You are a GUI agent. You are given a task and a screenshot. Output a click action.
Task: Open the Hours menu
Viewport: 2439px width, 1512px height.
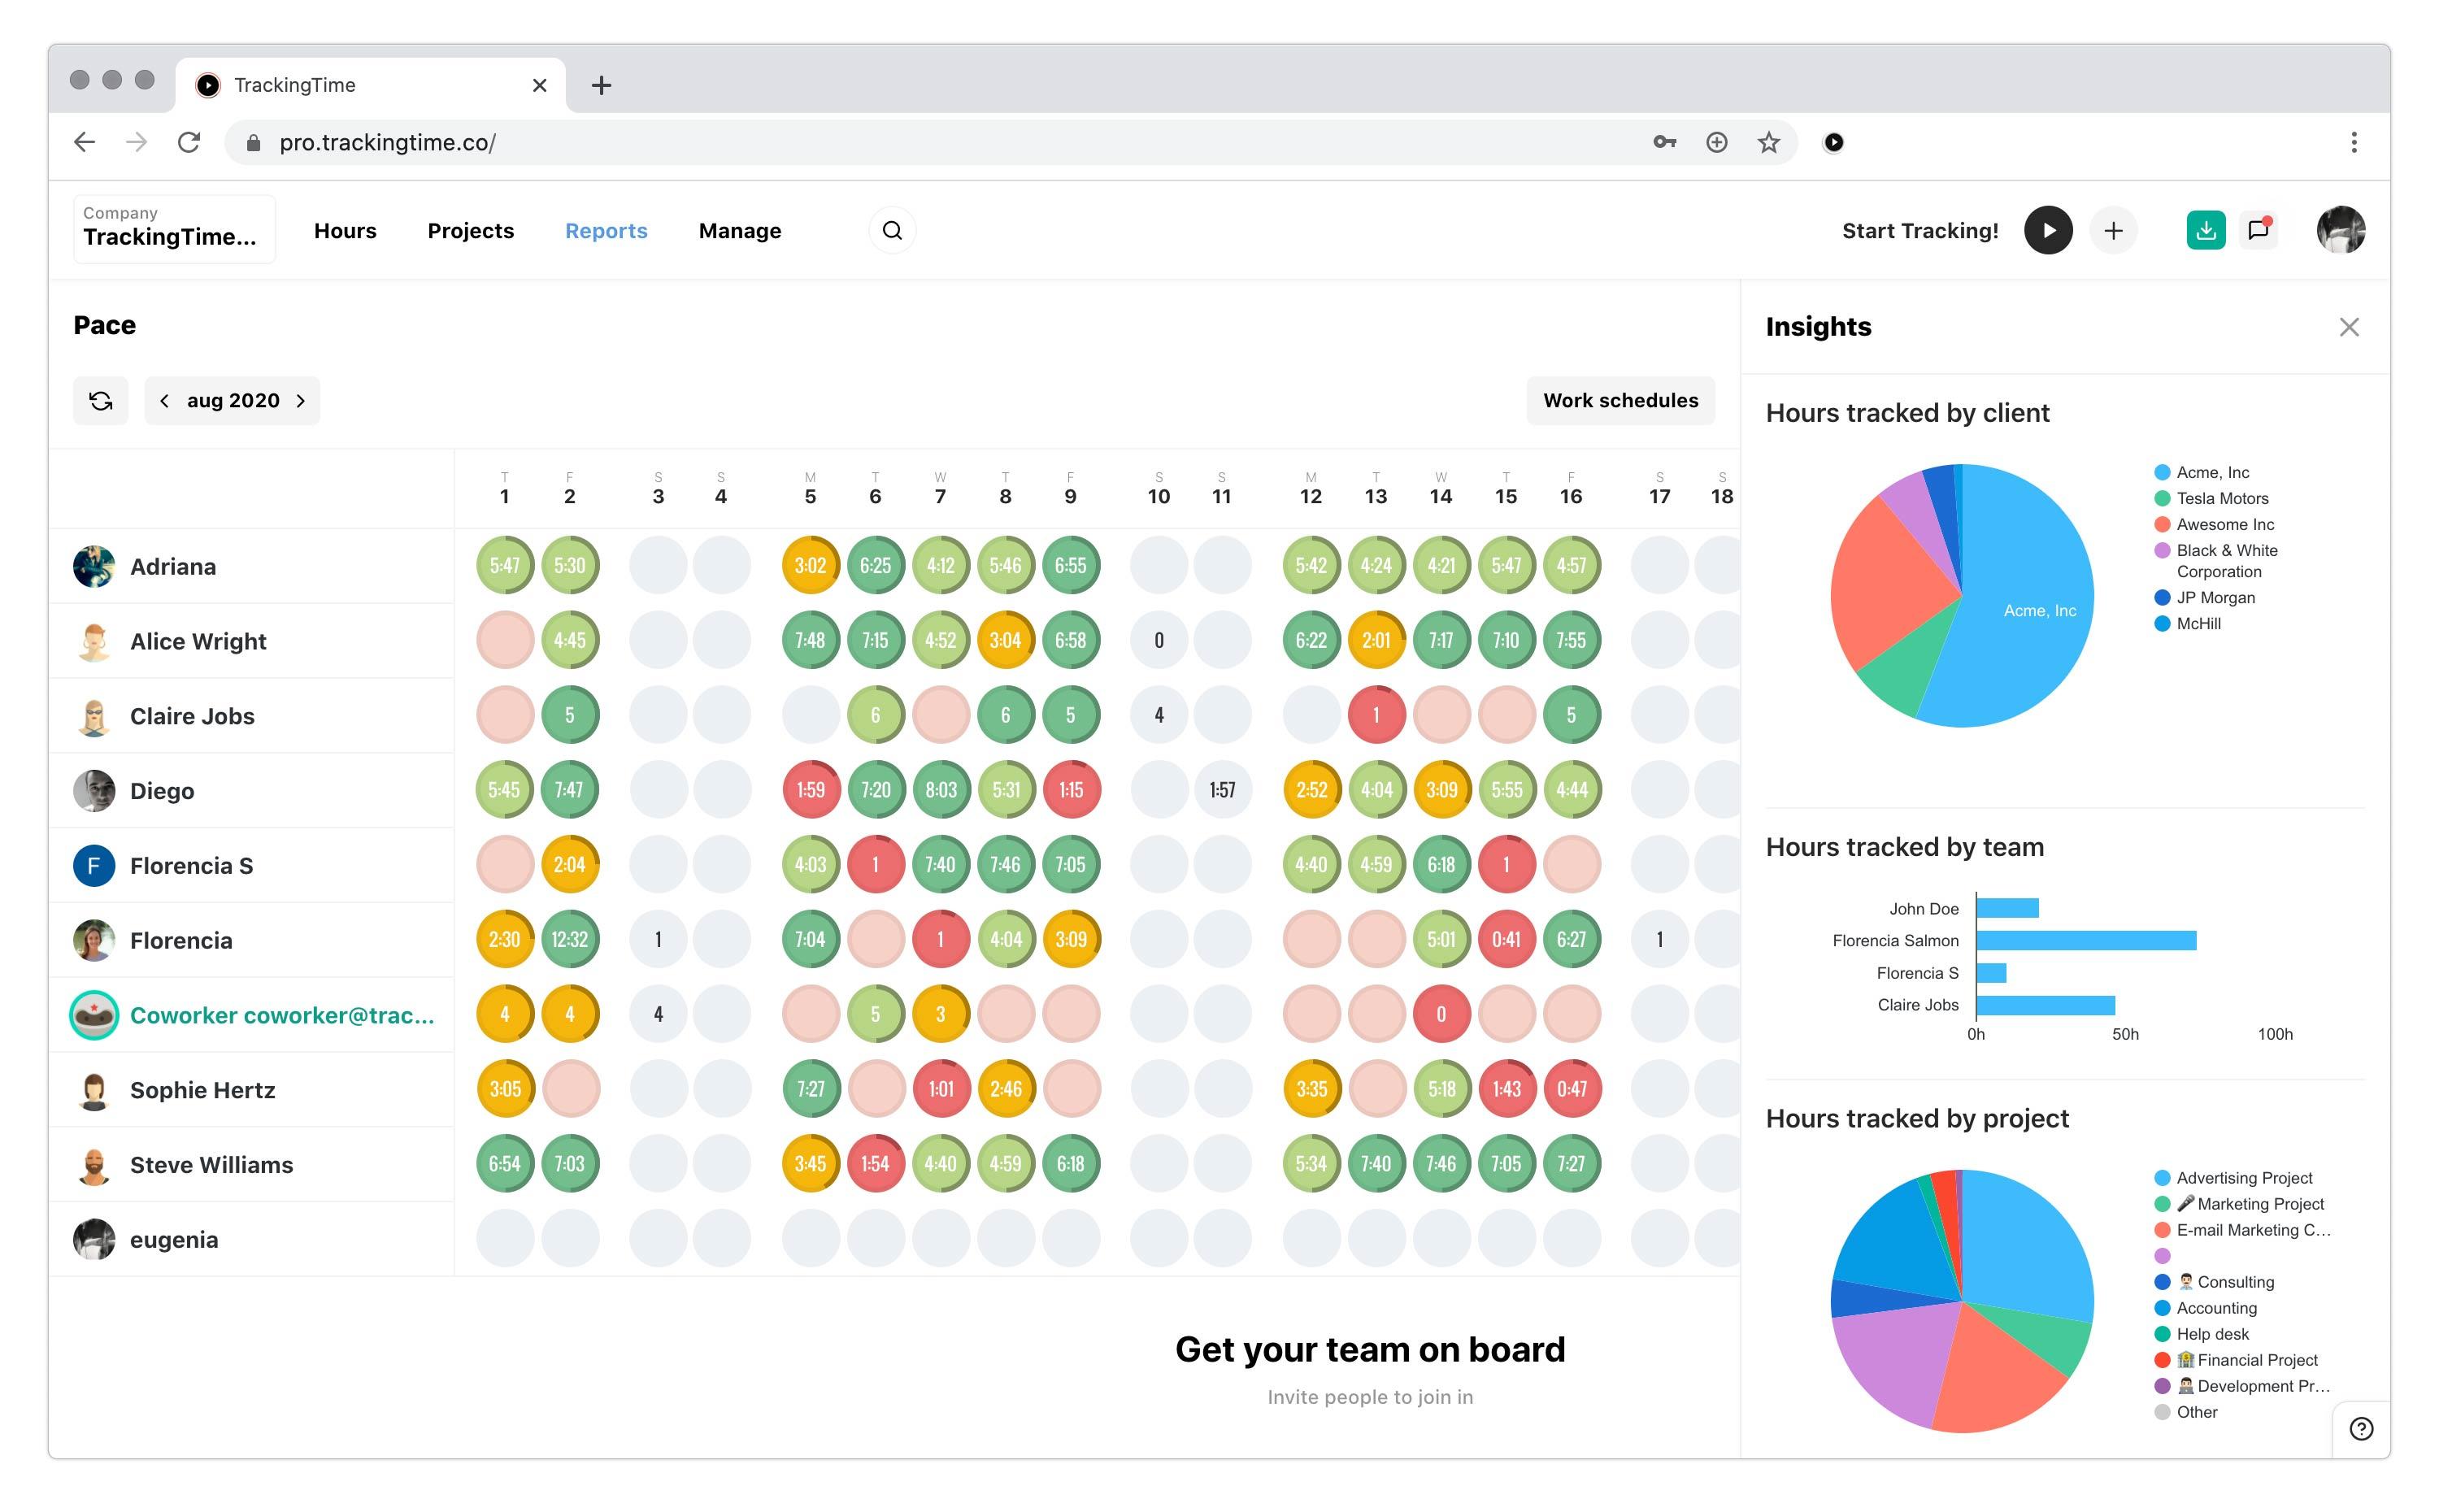click(x=345, y=231)
